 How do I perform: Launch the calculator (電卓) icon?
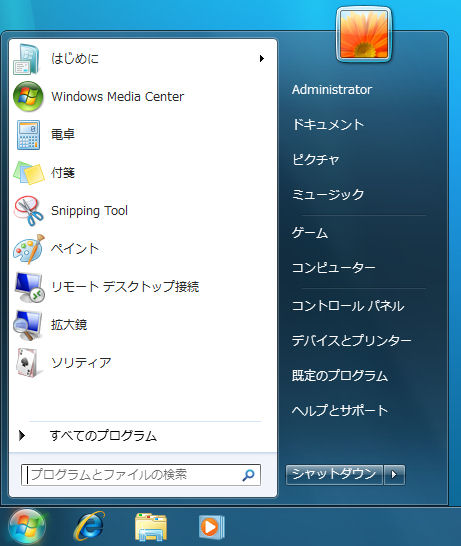click(28, 135)
